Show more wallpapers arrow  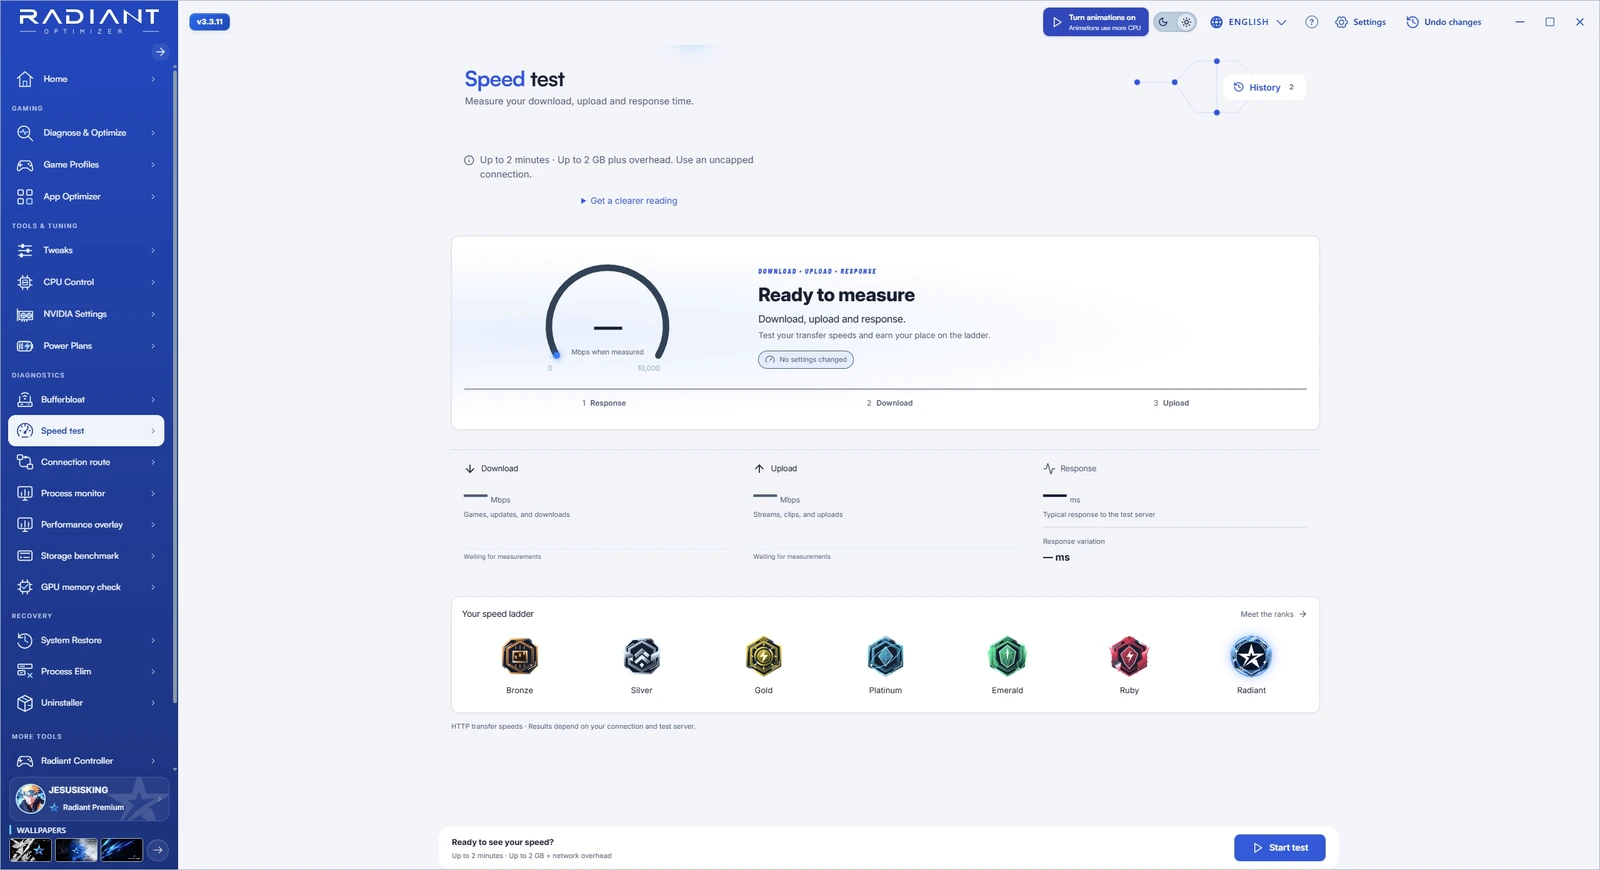(x=158, y=850)
